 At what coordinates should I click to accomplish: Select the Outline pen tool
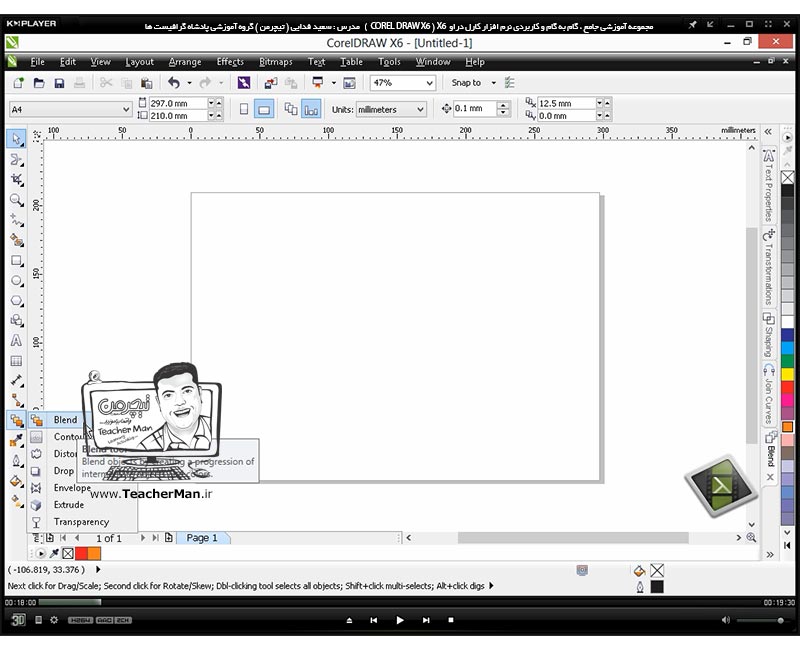click(x=16, y=461)
